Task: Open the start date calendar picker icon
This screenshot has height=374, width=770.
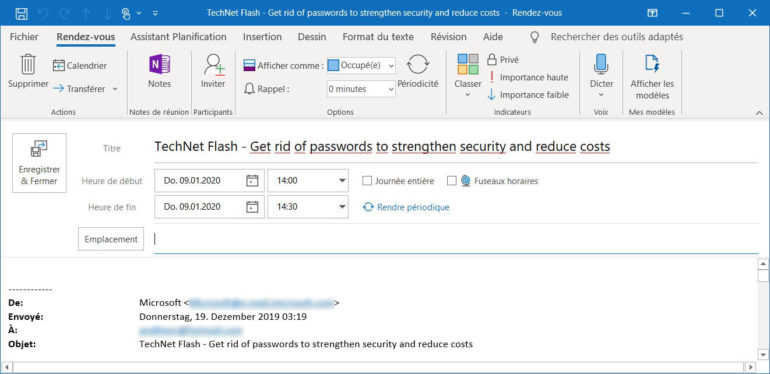Action: pos(252,181)
